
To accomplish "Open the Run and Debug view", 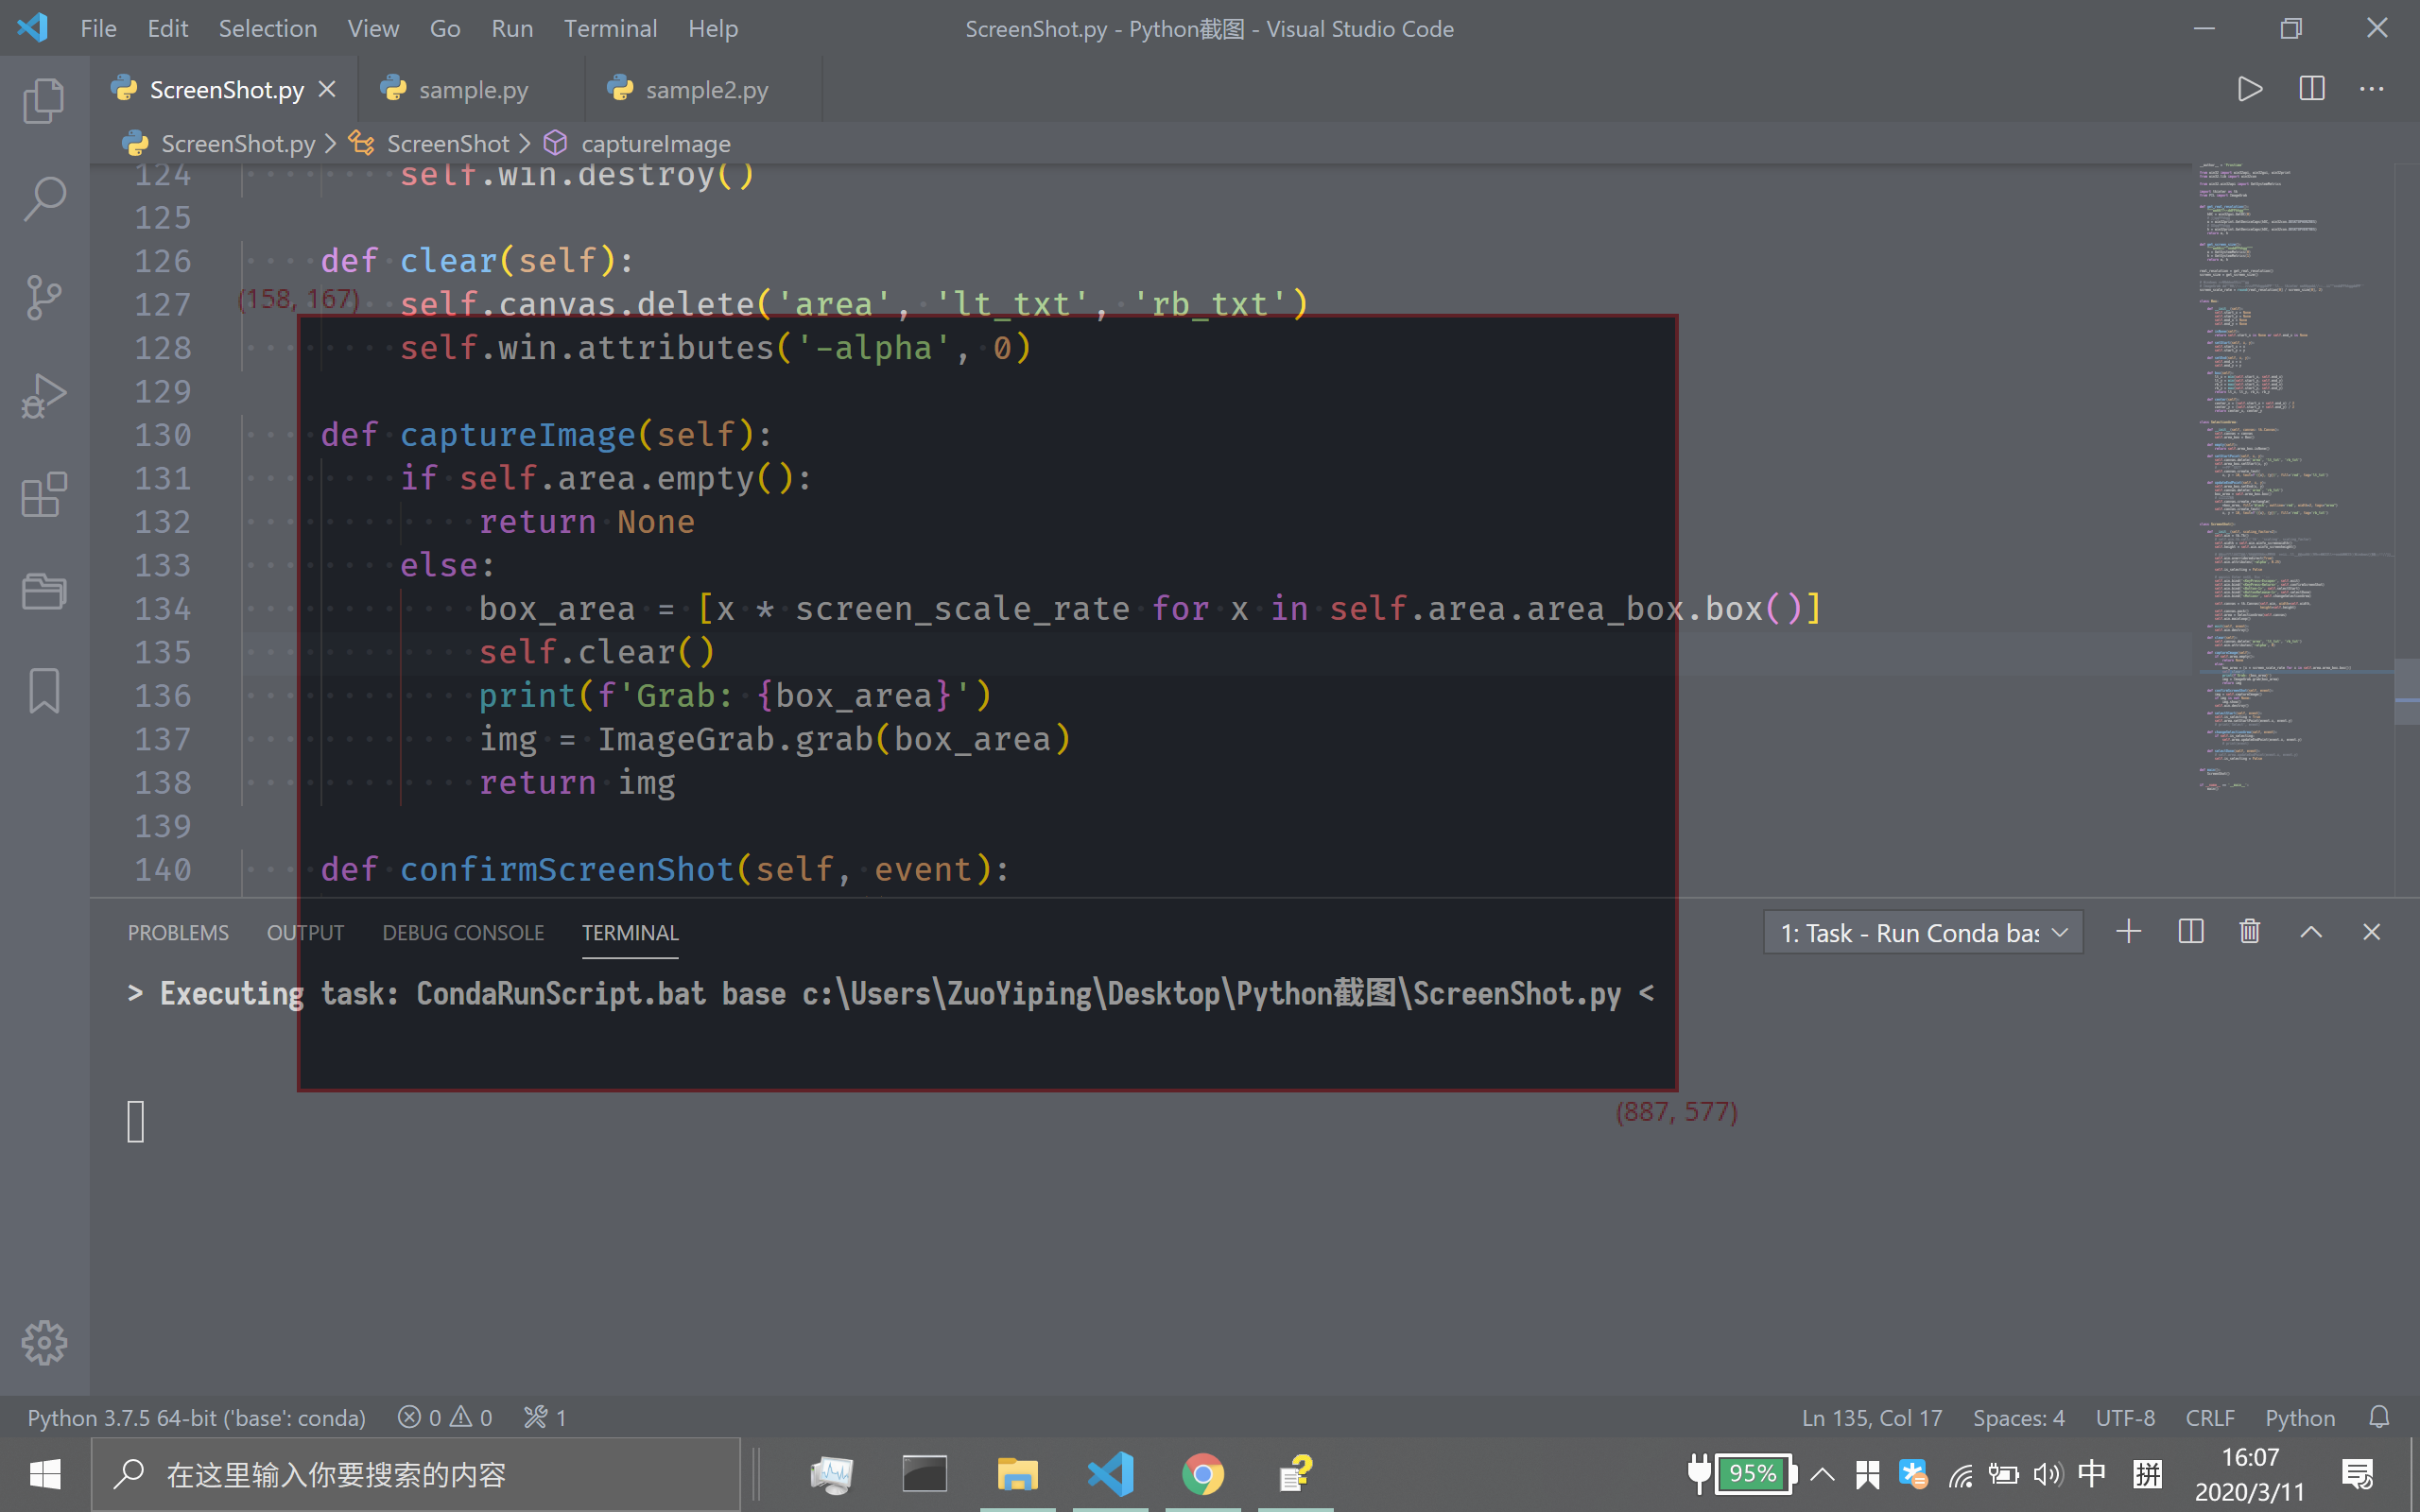I will click(44, 395).
